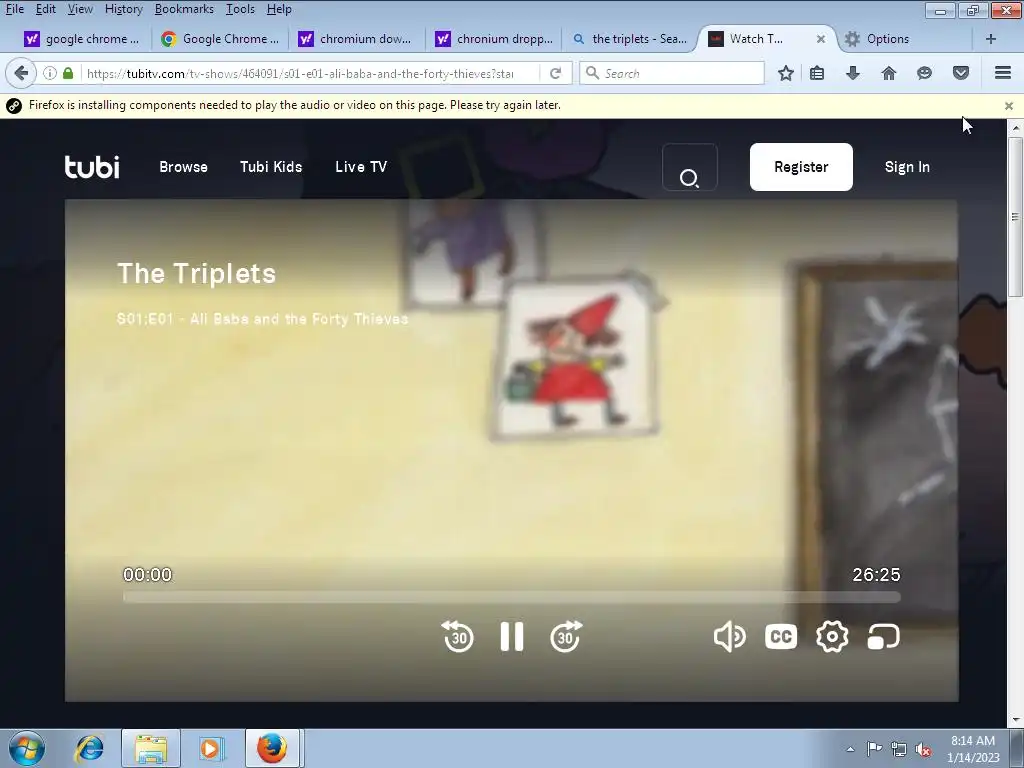Open the File menu

[x=14, y=9]
